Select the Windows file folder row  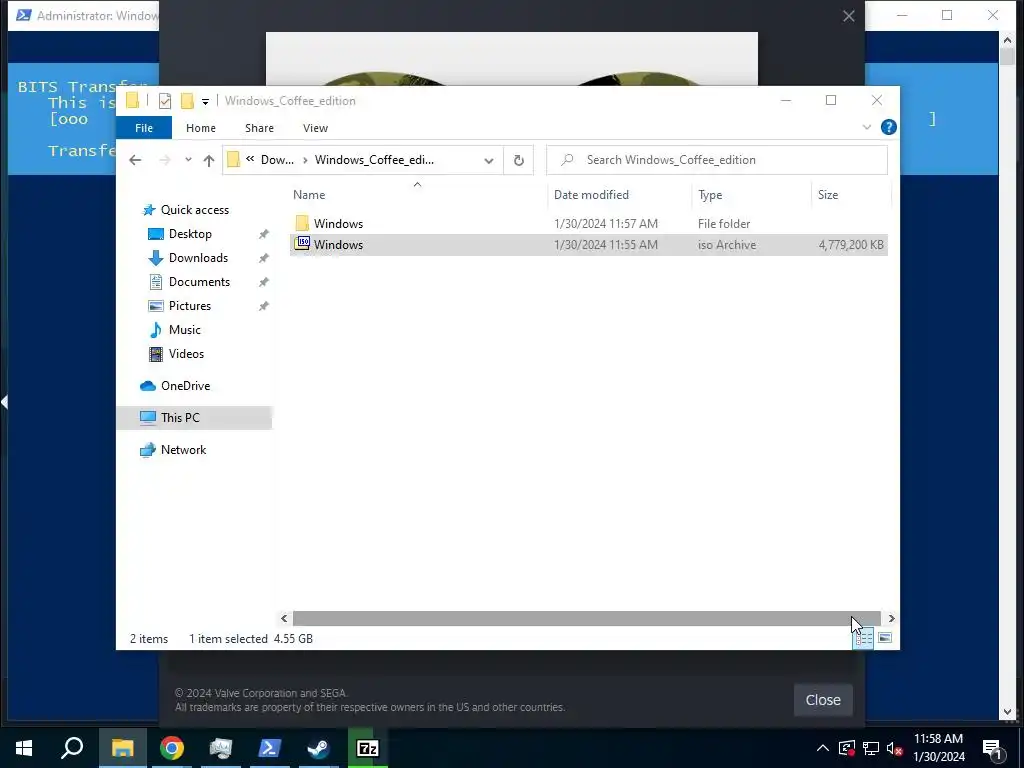pyautogui.click(x=588, y=223)
